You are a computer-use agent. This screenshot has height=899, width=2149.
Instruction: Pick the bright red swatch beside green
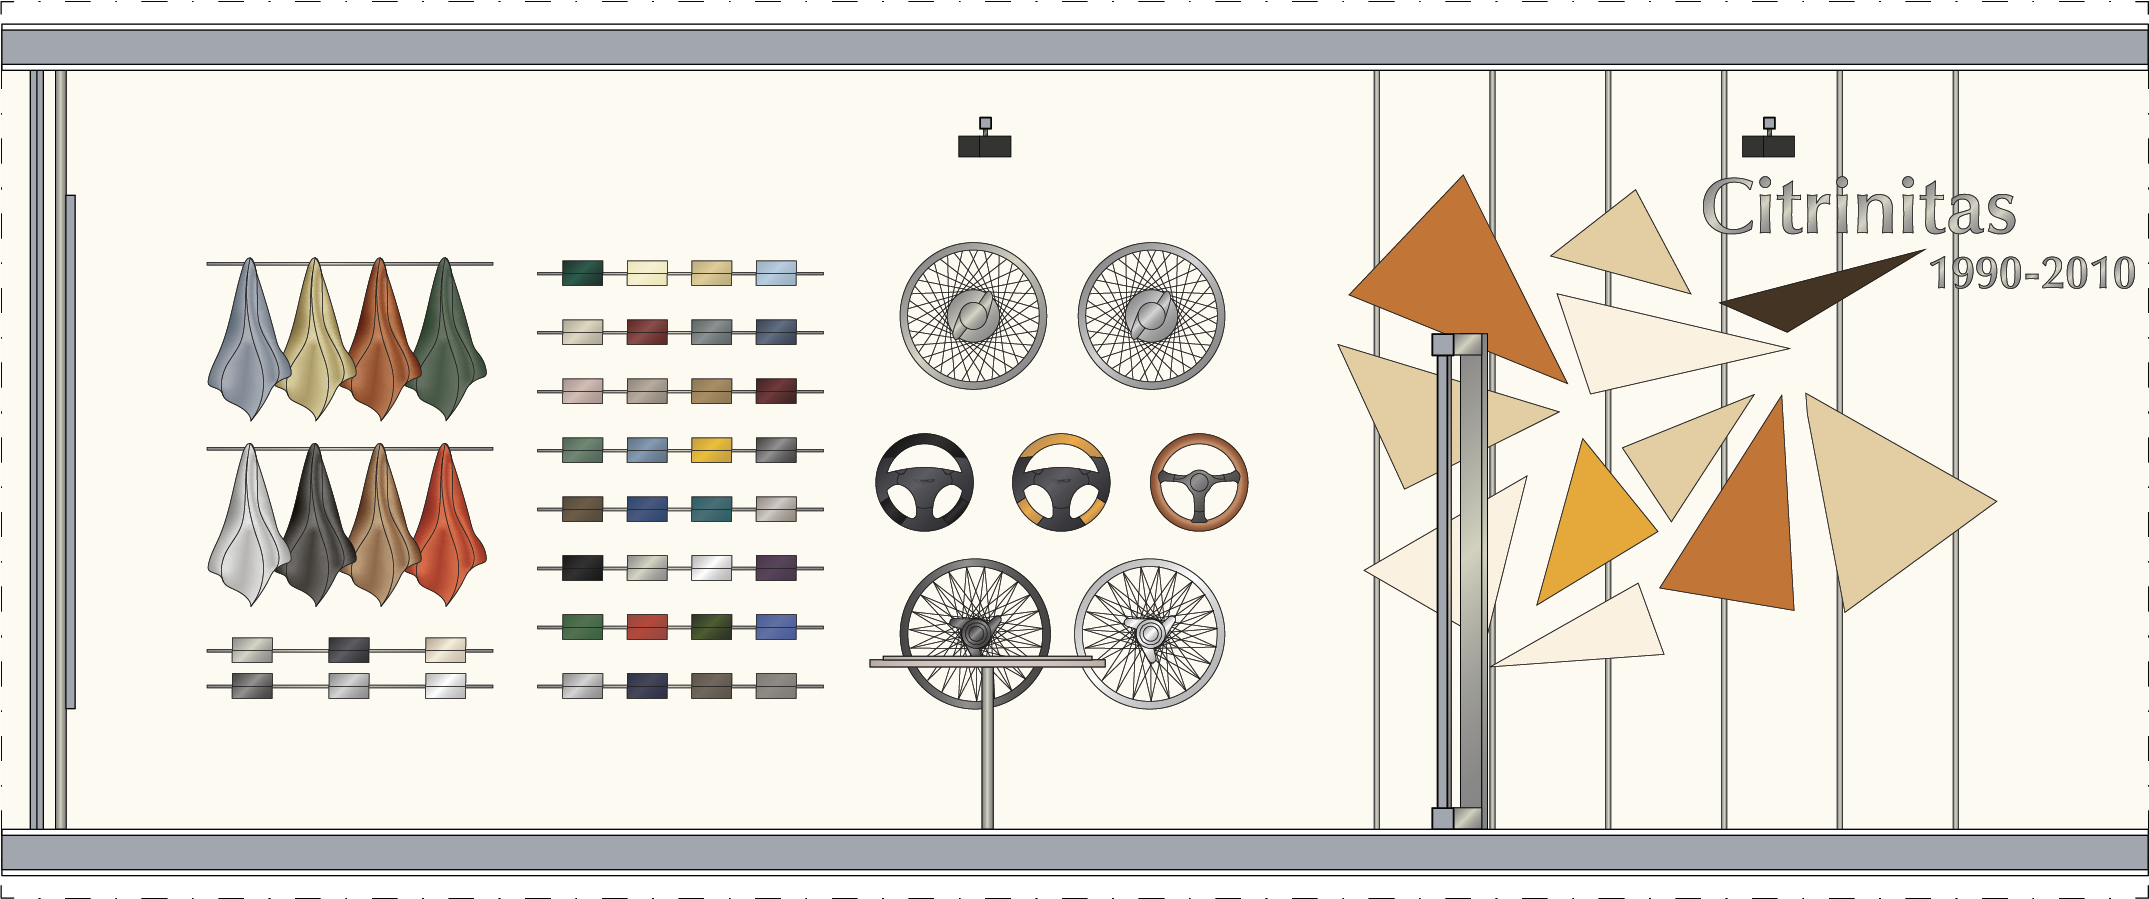pos(647,627)
